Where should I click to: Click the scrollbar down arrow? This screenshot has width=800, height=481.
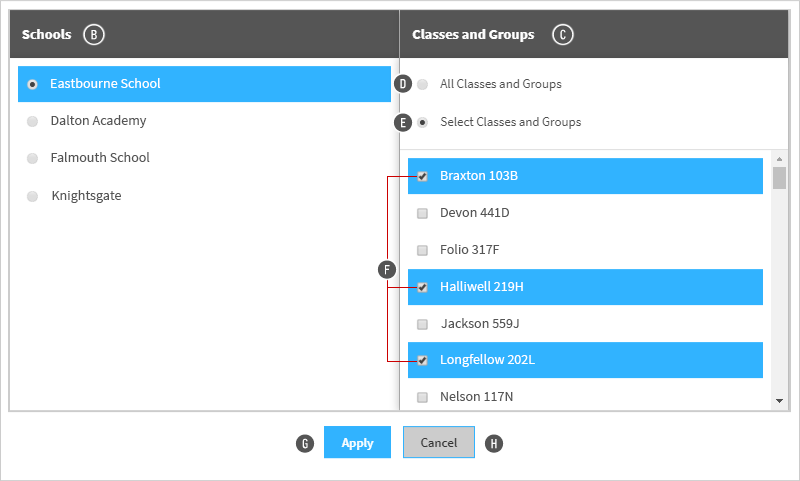(779, 401)
